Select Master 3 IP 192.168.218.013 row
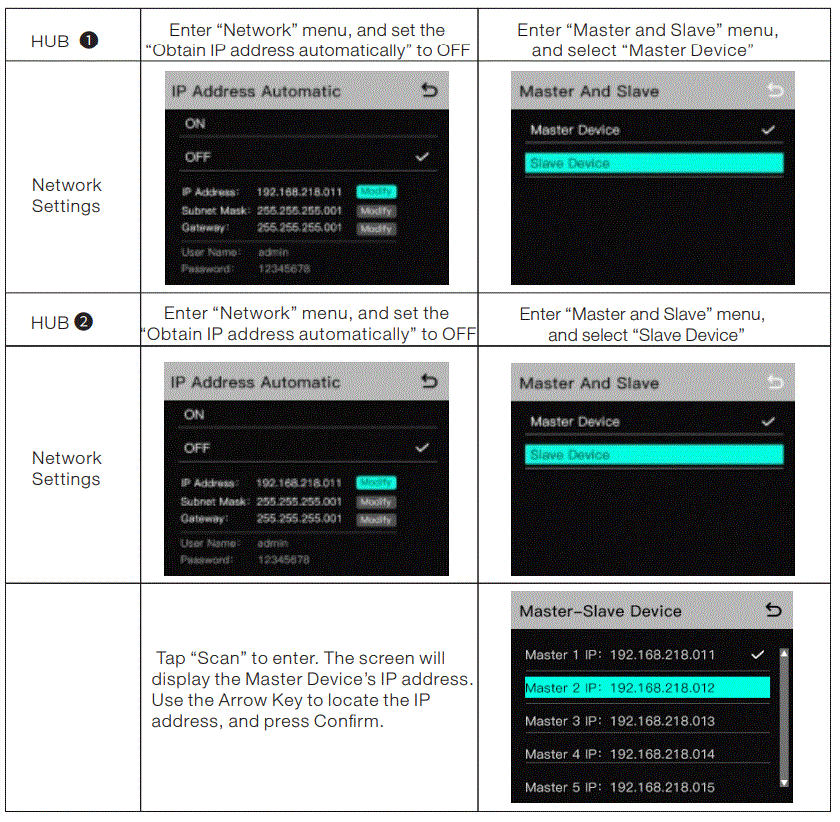Image resolution: width=840 pixels, height=822 pixels. click(647, 721)
